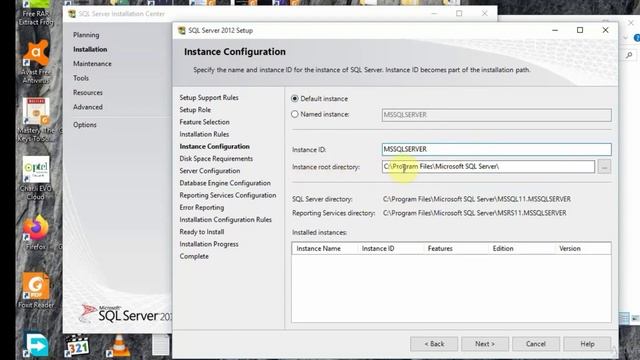The image size is (640, 360).
Task: Open Foxit Reader desktop icon
Action: point(36,291)
